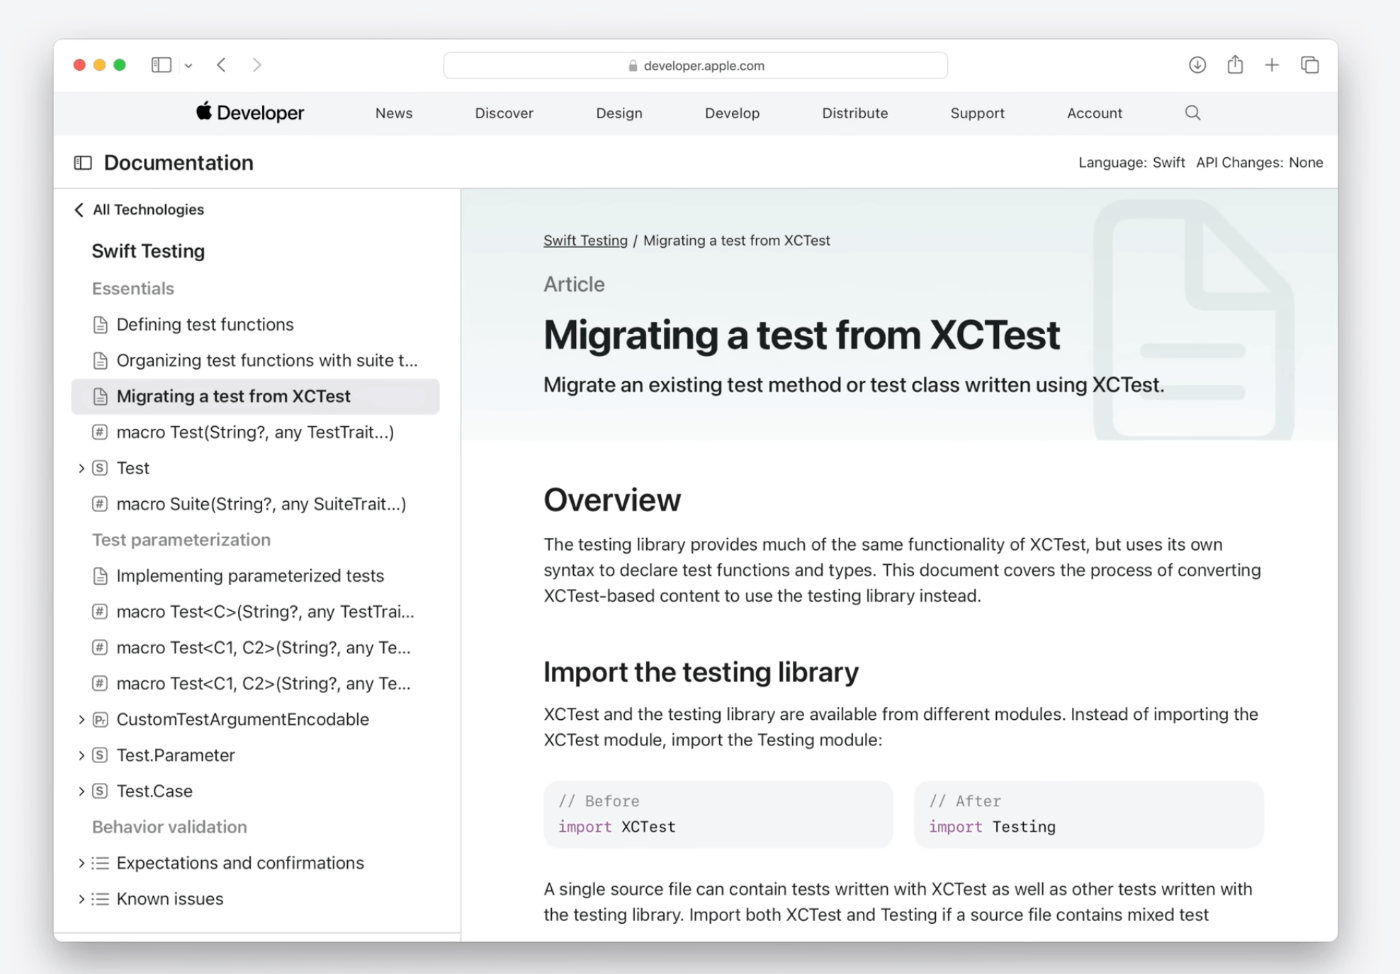This screenshot has height=974, width=1400.
Task: Show the tab overview
Action: [x=1310, y=65]
